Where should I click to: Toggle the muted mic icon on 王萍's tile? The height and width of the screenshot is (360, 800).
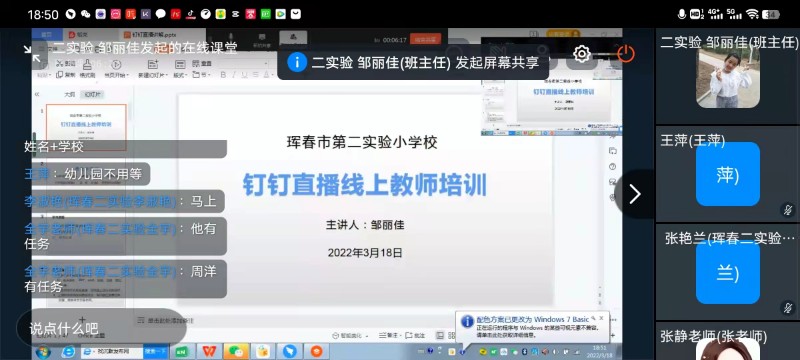click(788, 210)
